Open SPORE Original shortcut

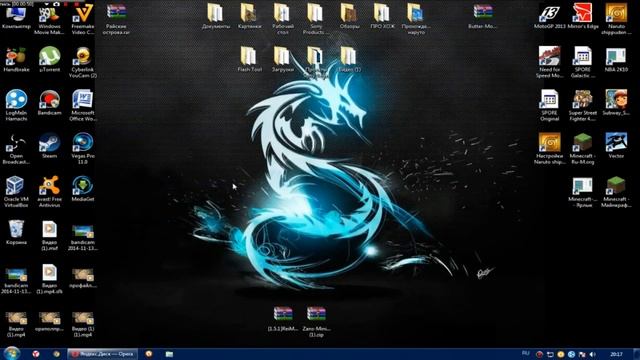[549, 106]
